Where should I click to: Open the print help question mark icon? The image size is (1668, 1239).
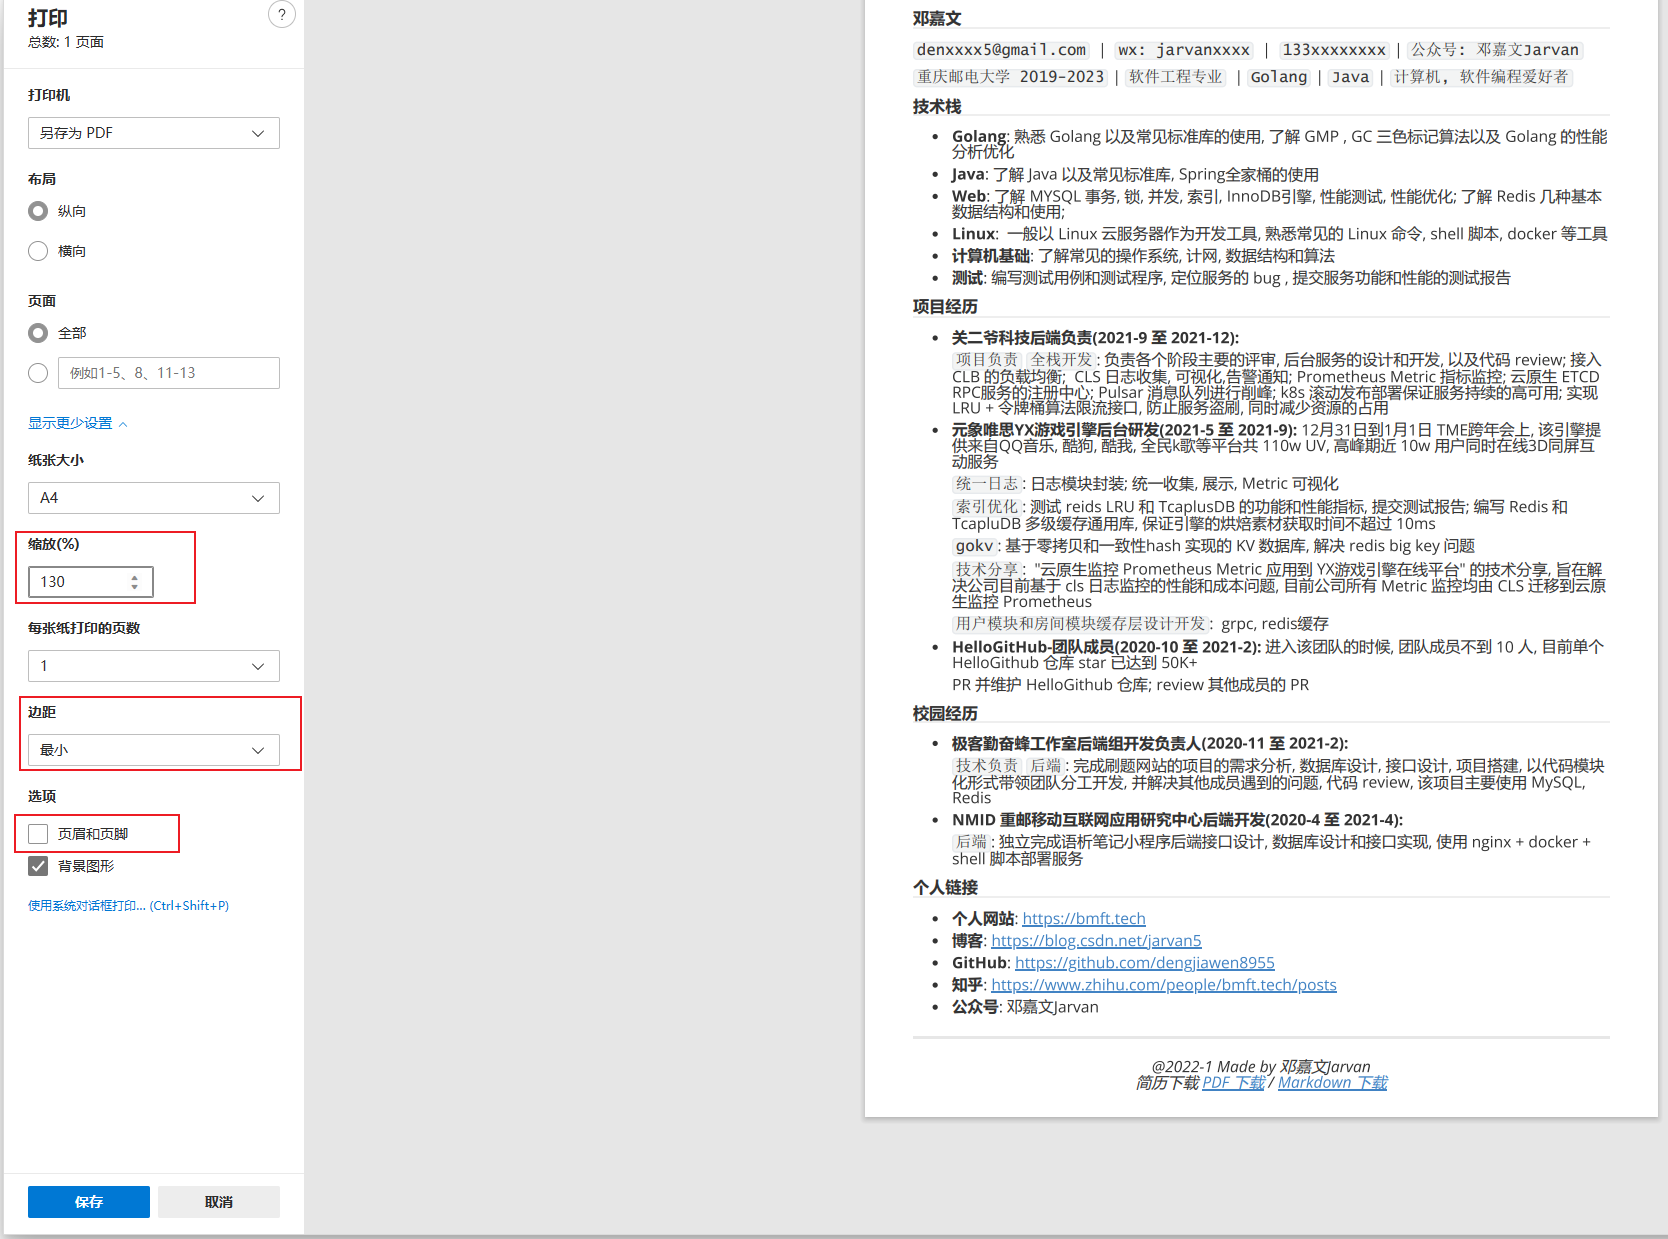[x=282, y=14]
